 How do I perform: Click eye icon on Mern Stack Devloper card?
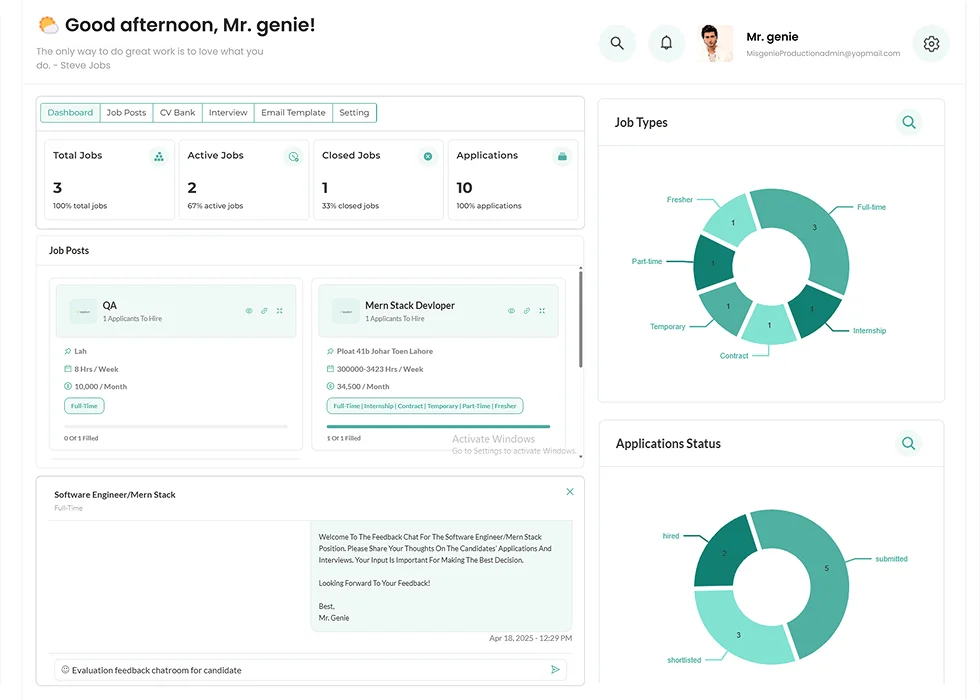point(511,311)
